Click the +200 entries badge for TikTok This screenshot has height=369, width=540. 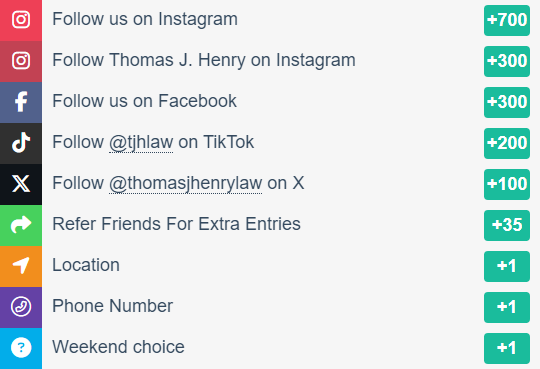[x=507, y=143]
